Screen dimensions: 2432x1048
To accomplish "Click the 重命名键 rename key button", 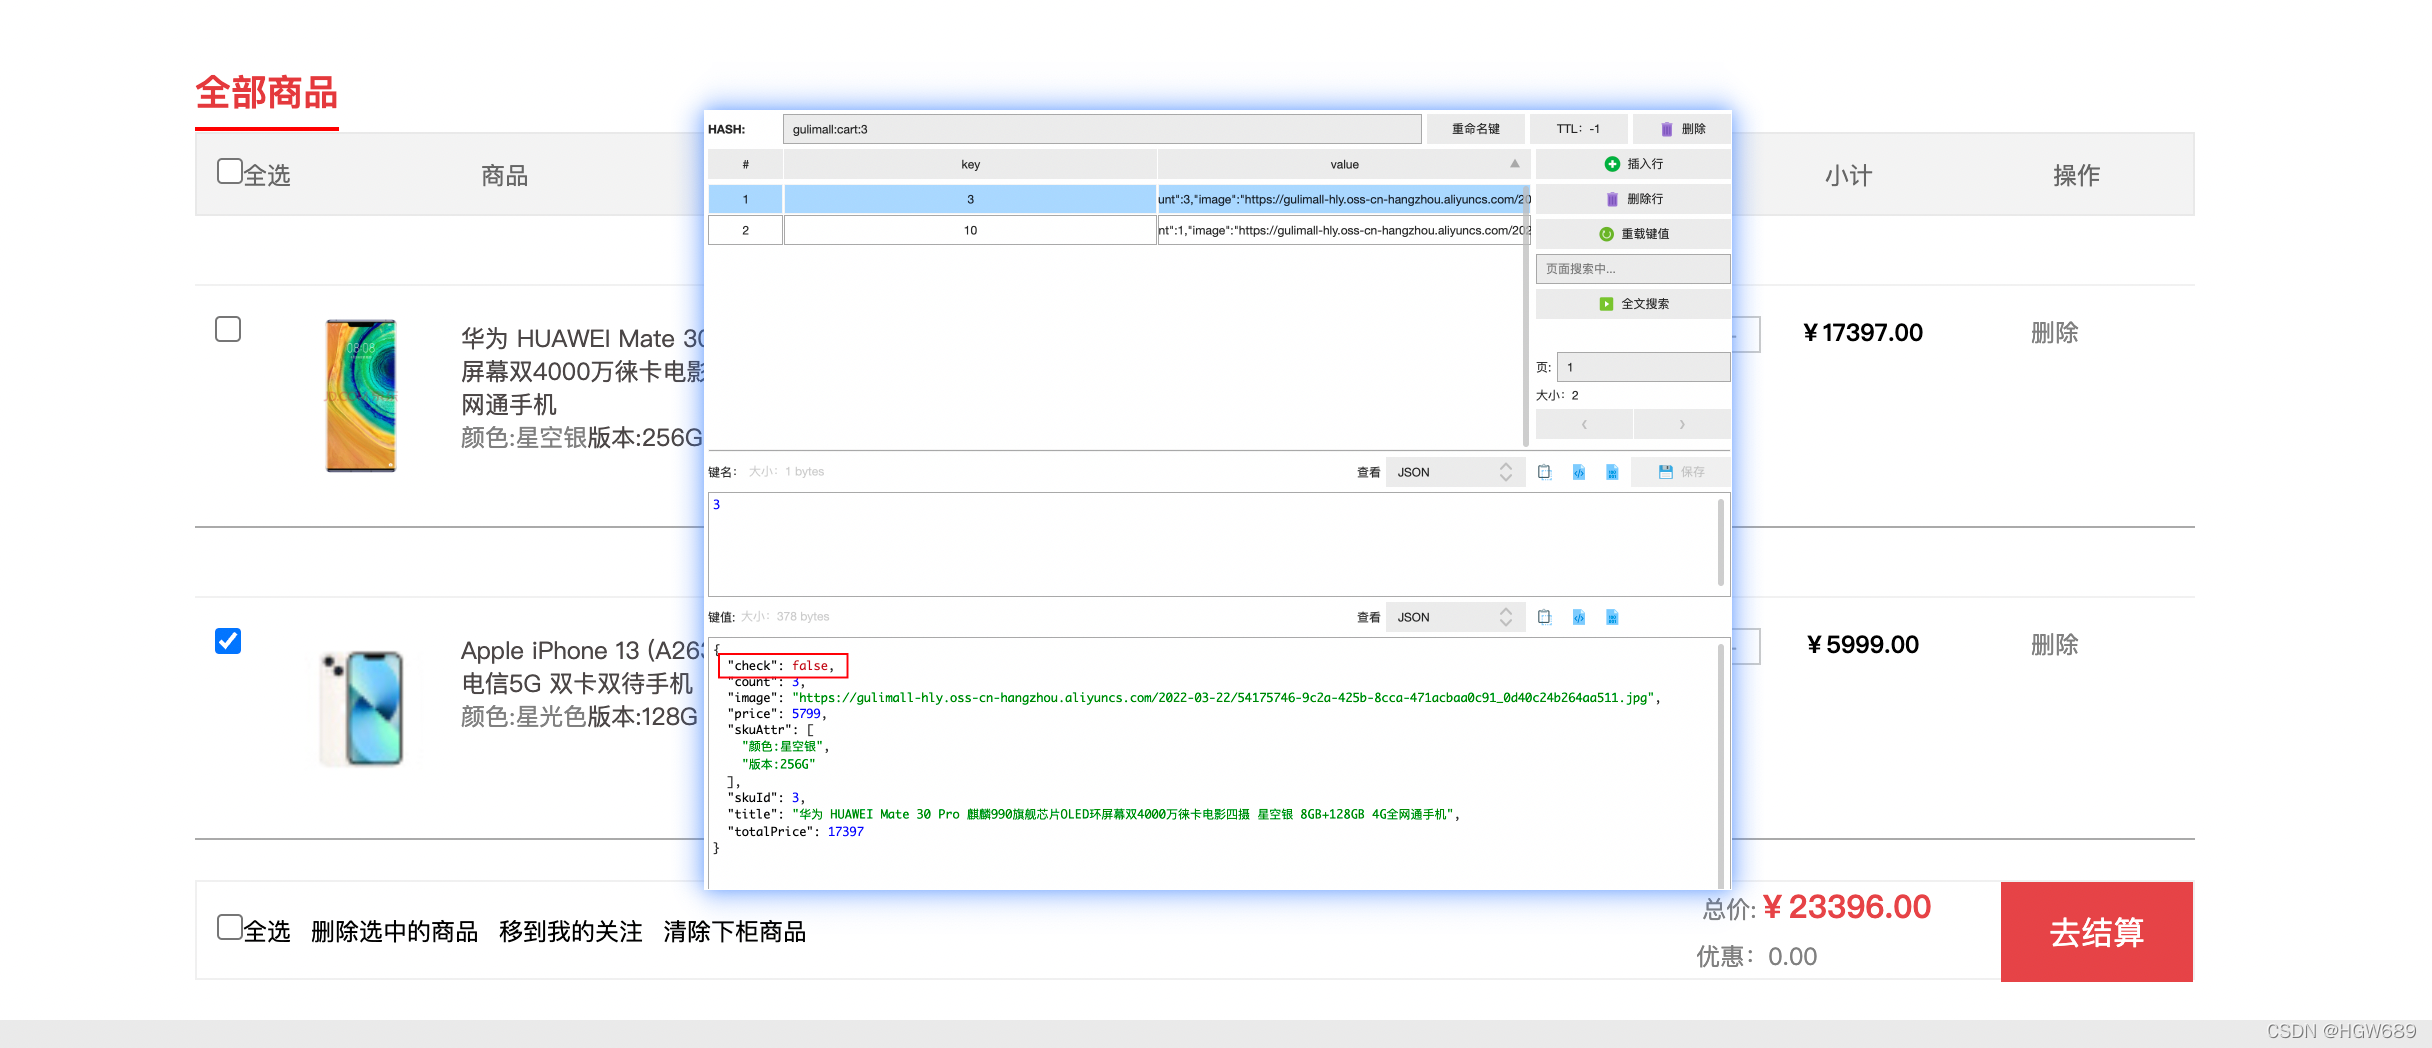I will click(1475, 129).
